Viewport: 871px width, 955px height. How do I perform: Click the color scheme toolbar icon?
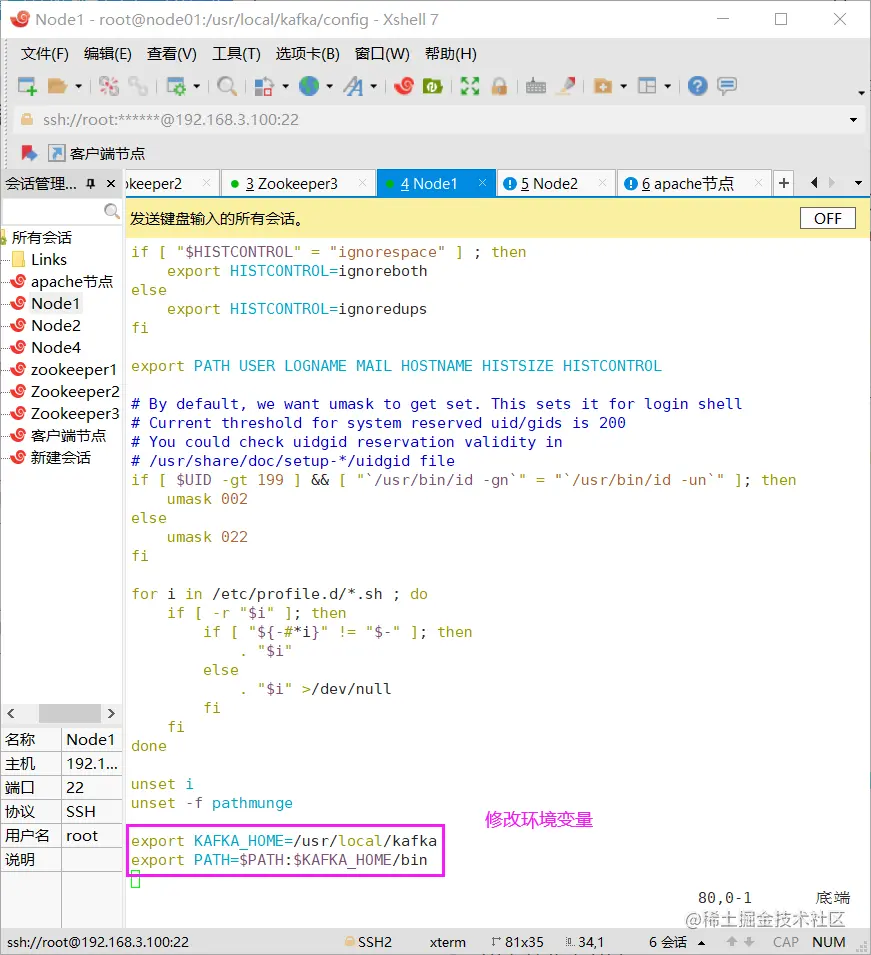point(263,86)
